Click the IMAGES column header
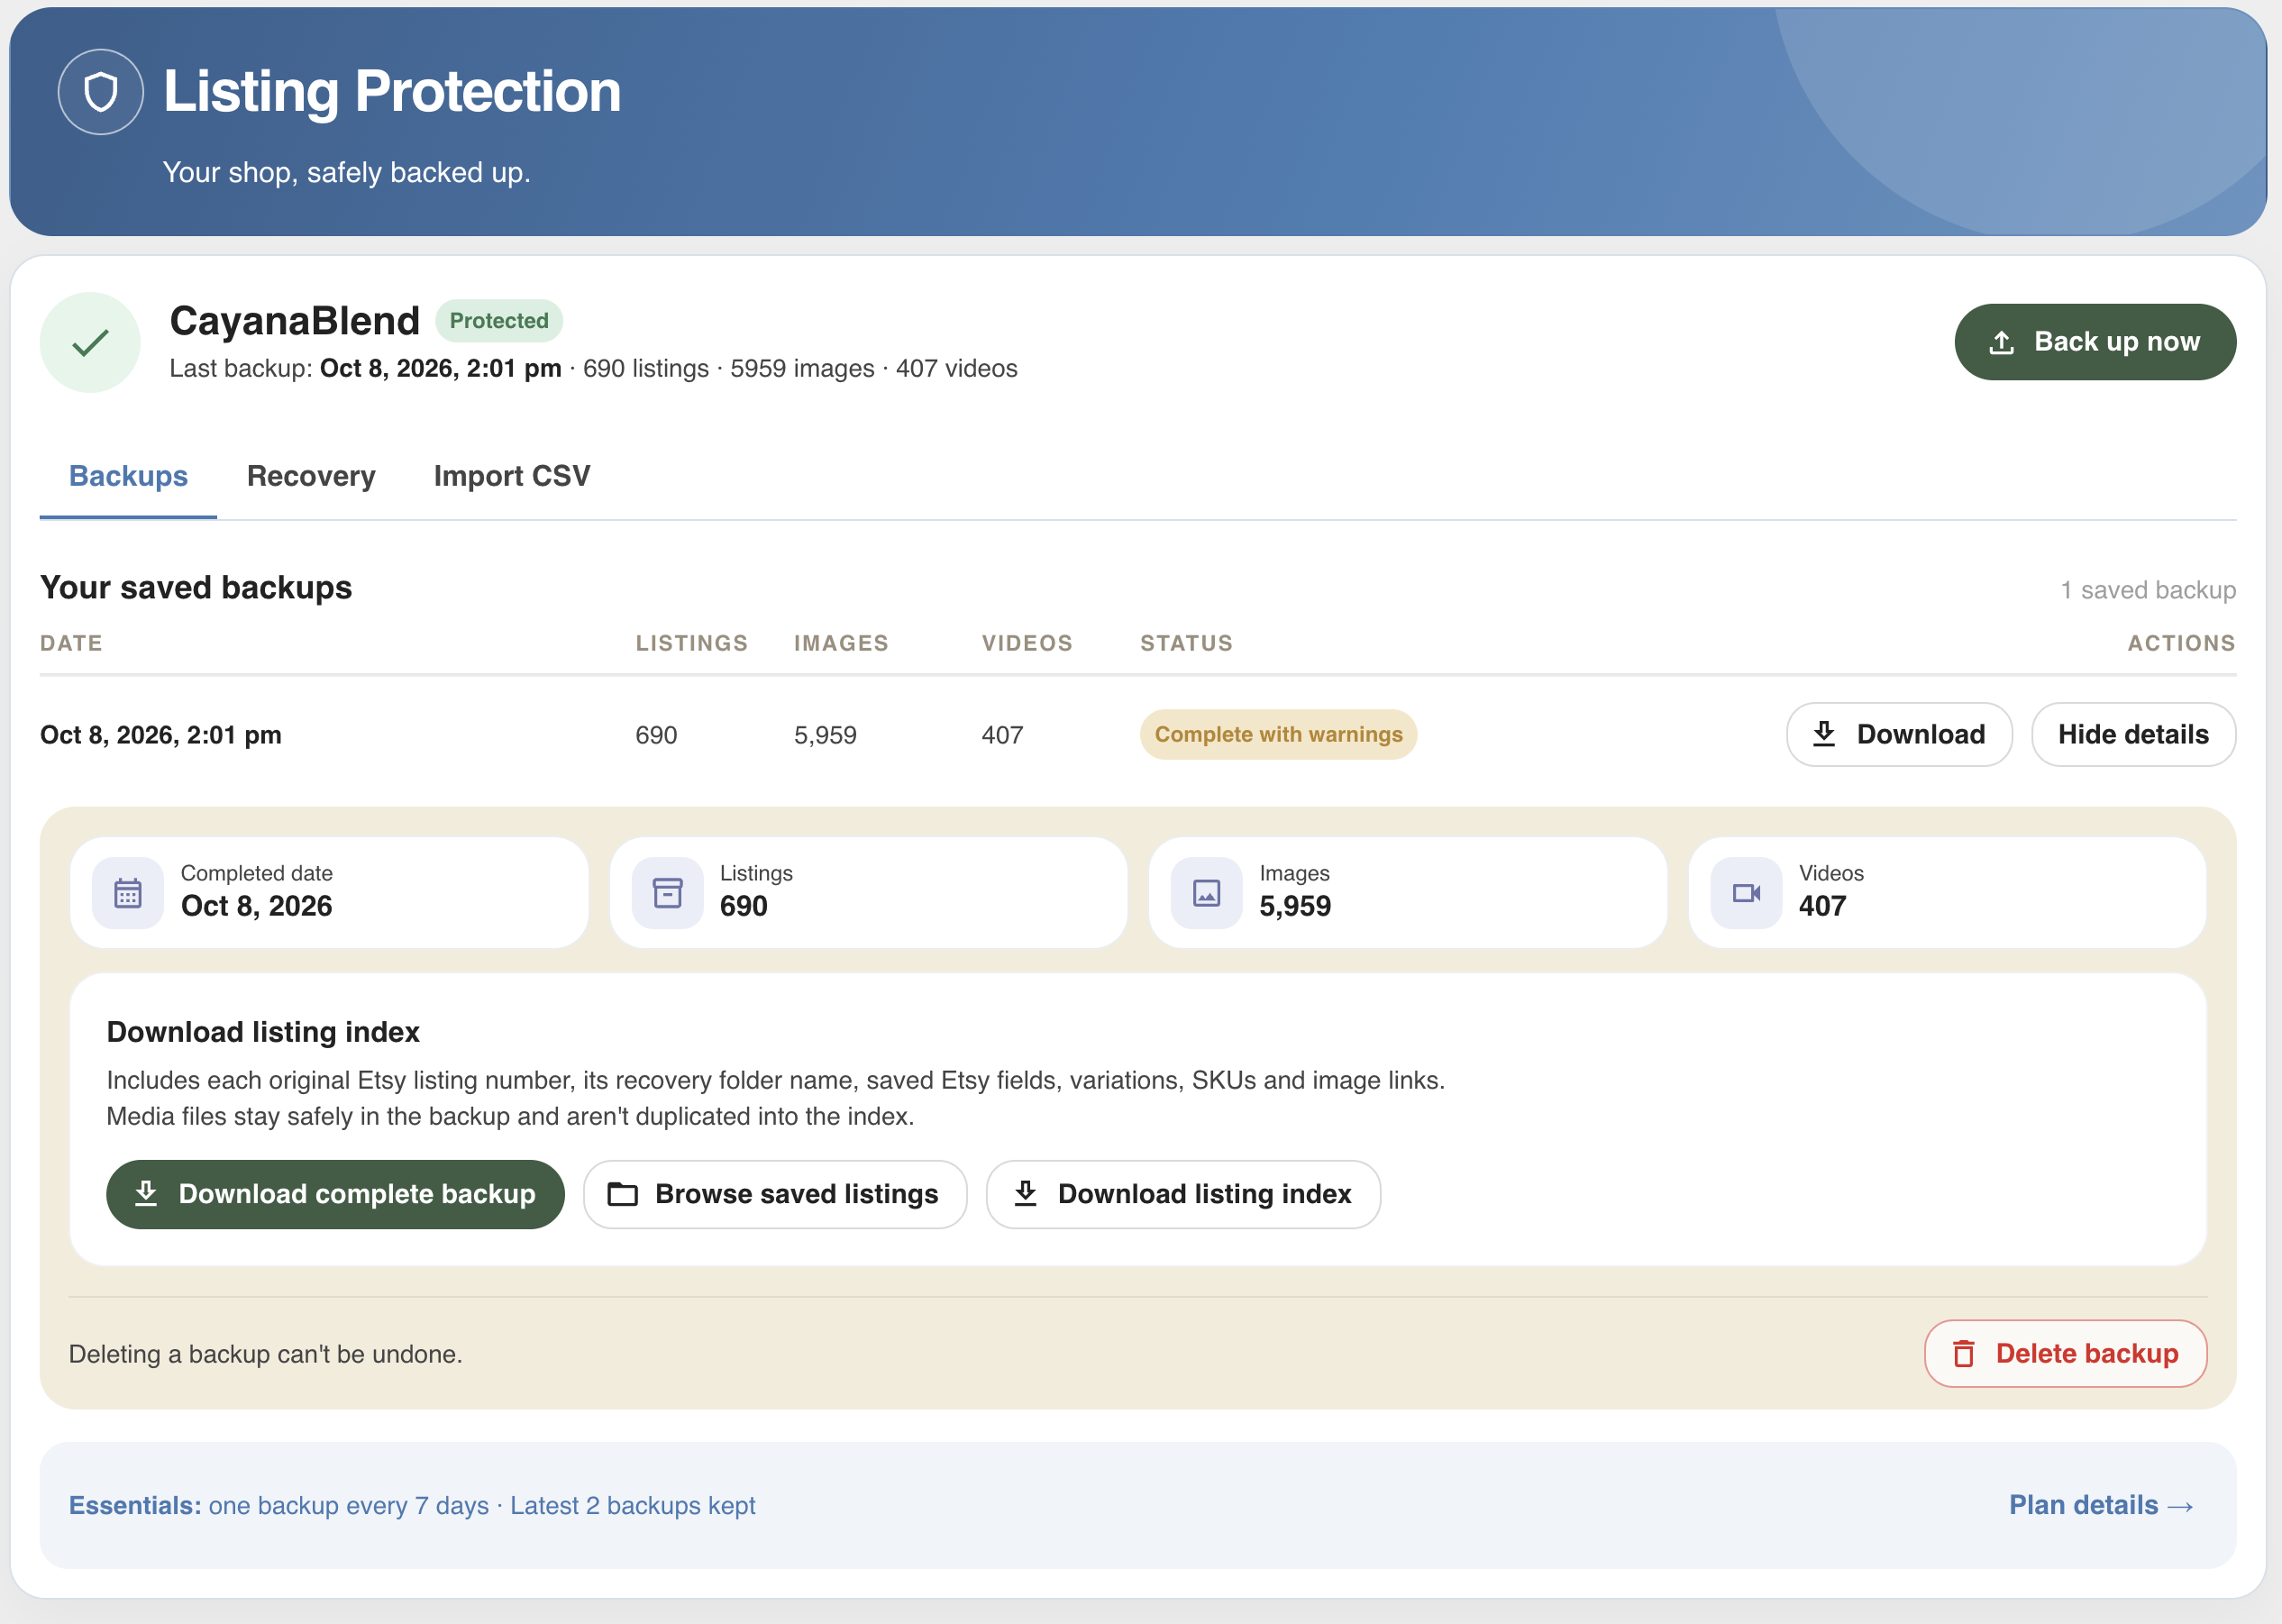2282x1624 pixels. [841, 644]
